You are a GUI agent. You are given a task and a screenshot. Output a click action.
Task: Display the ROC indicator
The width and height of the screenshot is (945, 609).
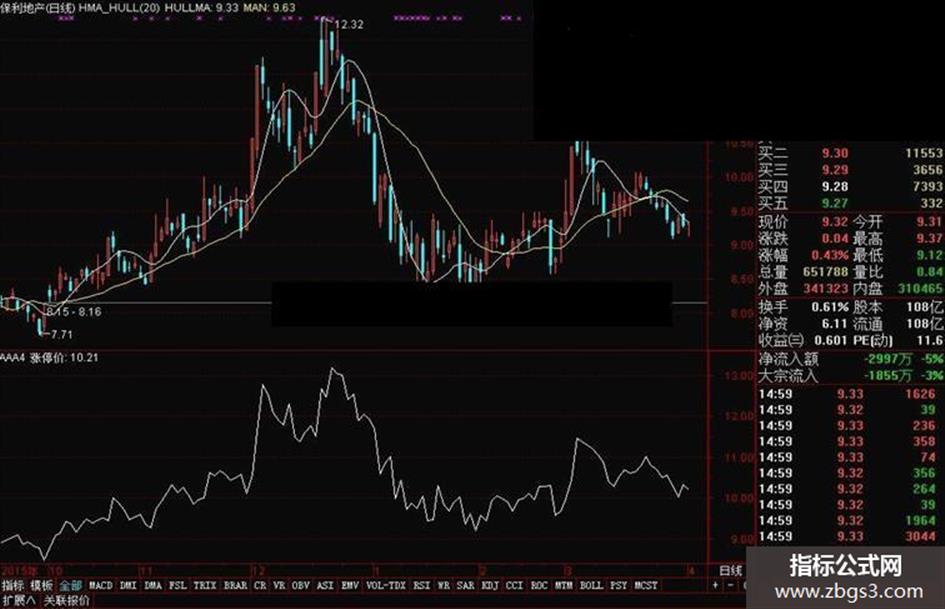(x=539, y=585)
